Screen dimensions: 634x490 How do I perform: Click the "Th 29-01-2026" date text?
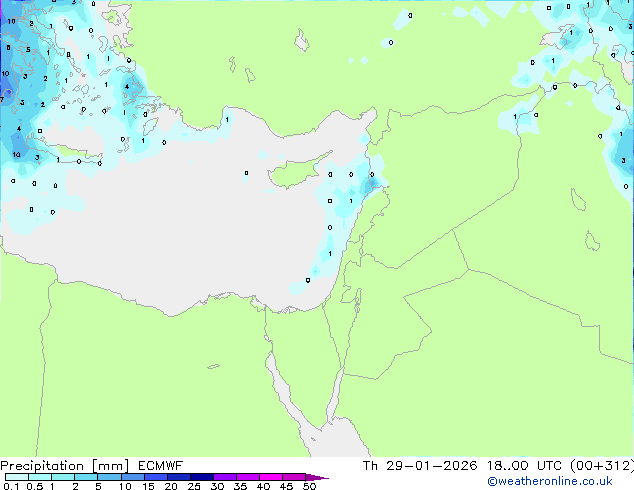click(420, 466)
